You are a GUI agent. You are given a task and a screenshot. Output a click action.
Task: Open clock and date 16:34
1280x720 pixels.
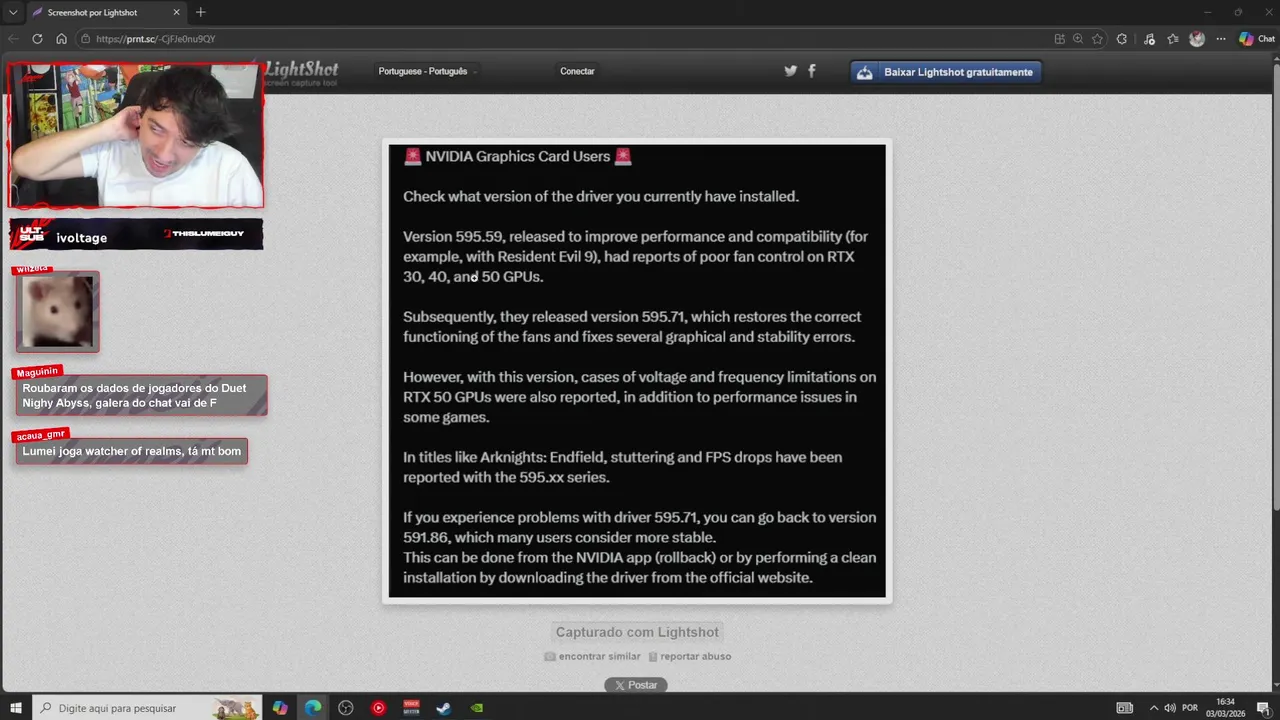click(x=1225, y=708)
